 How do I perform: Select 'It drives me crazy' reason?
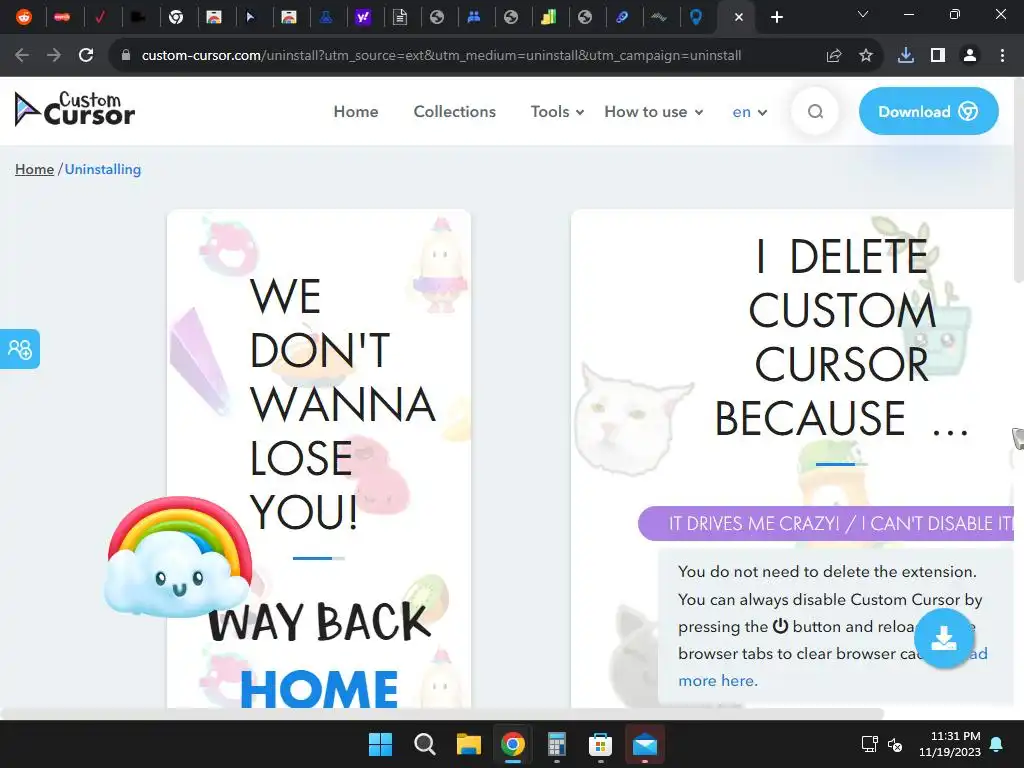pos(826,523)
